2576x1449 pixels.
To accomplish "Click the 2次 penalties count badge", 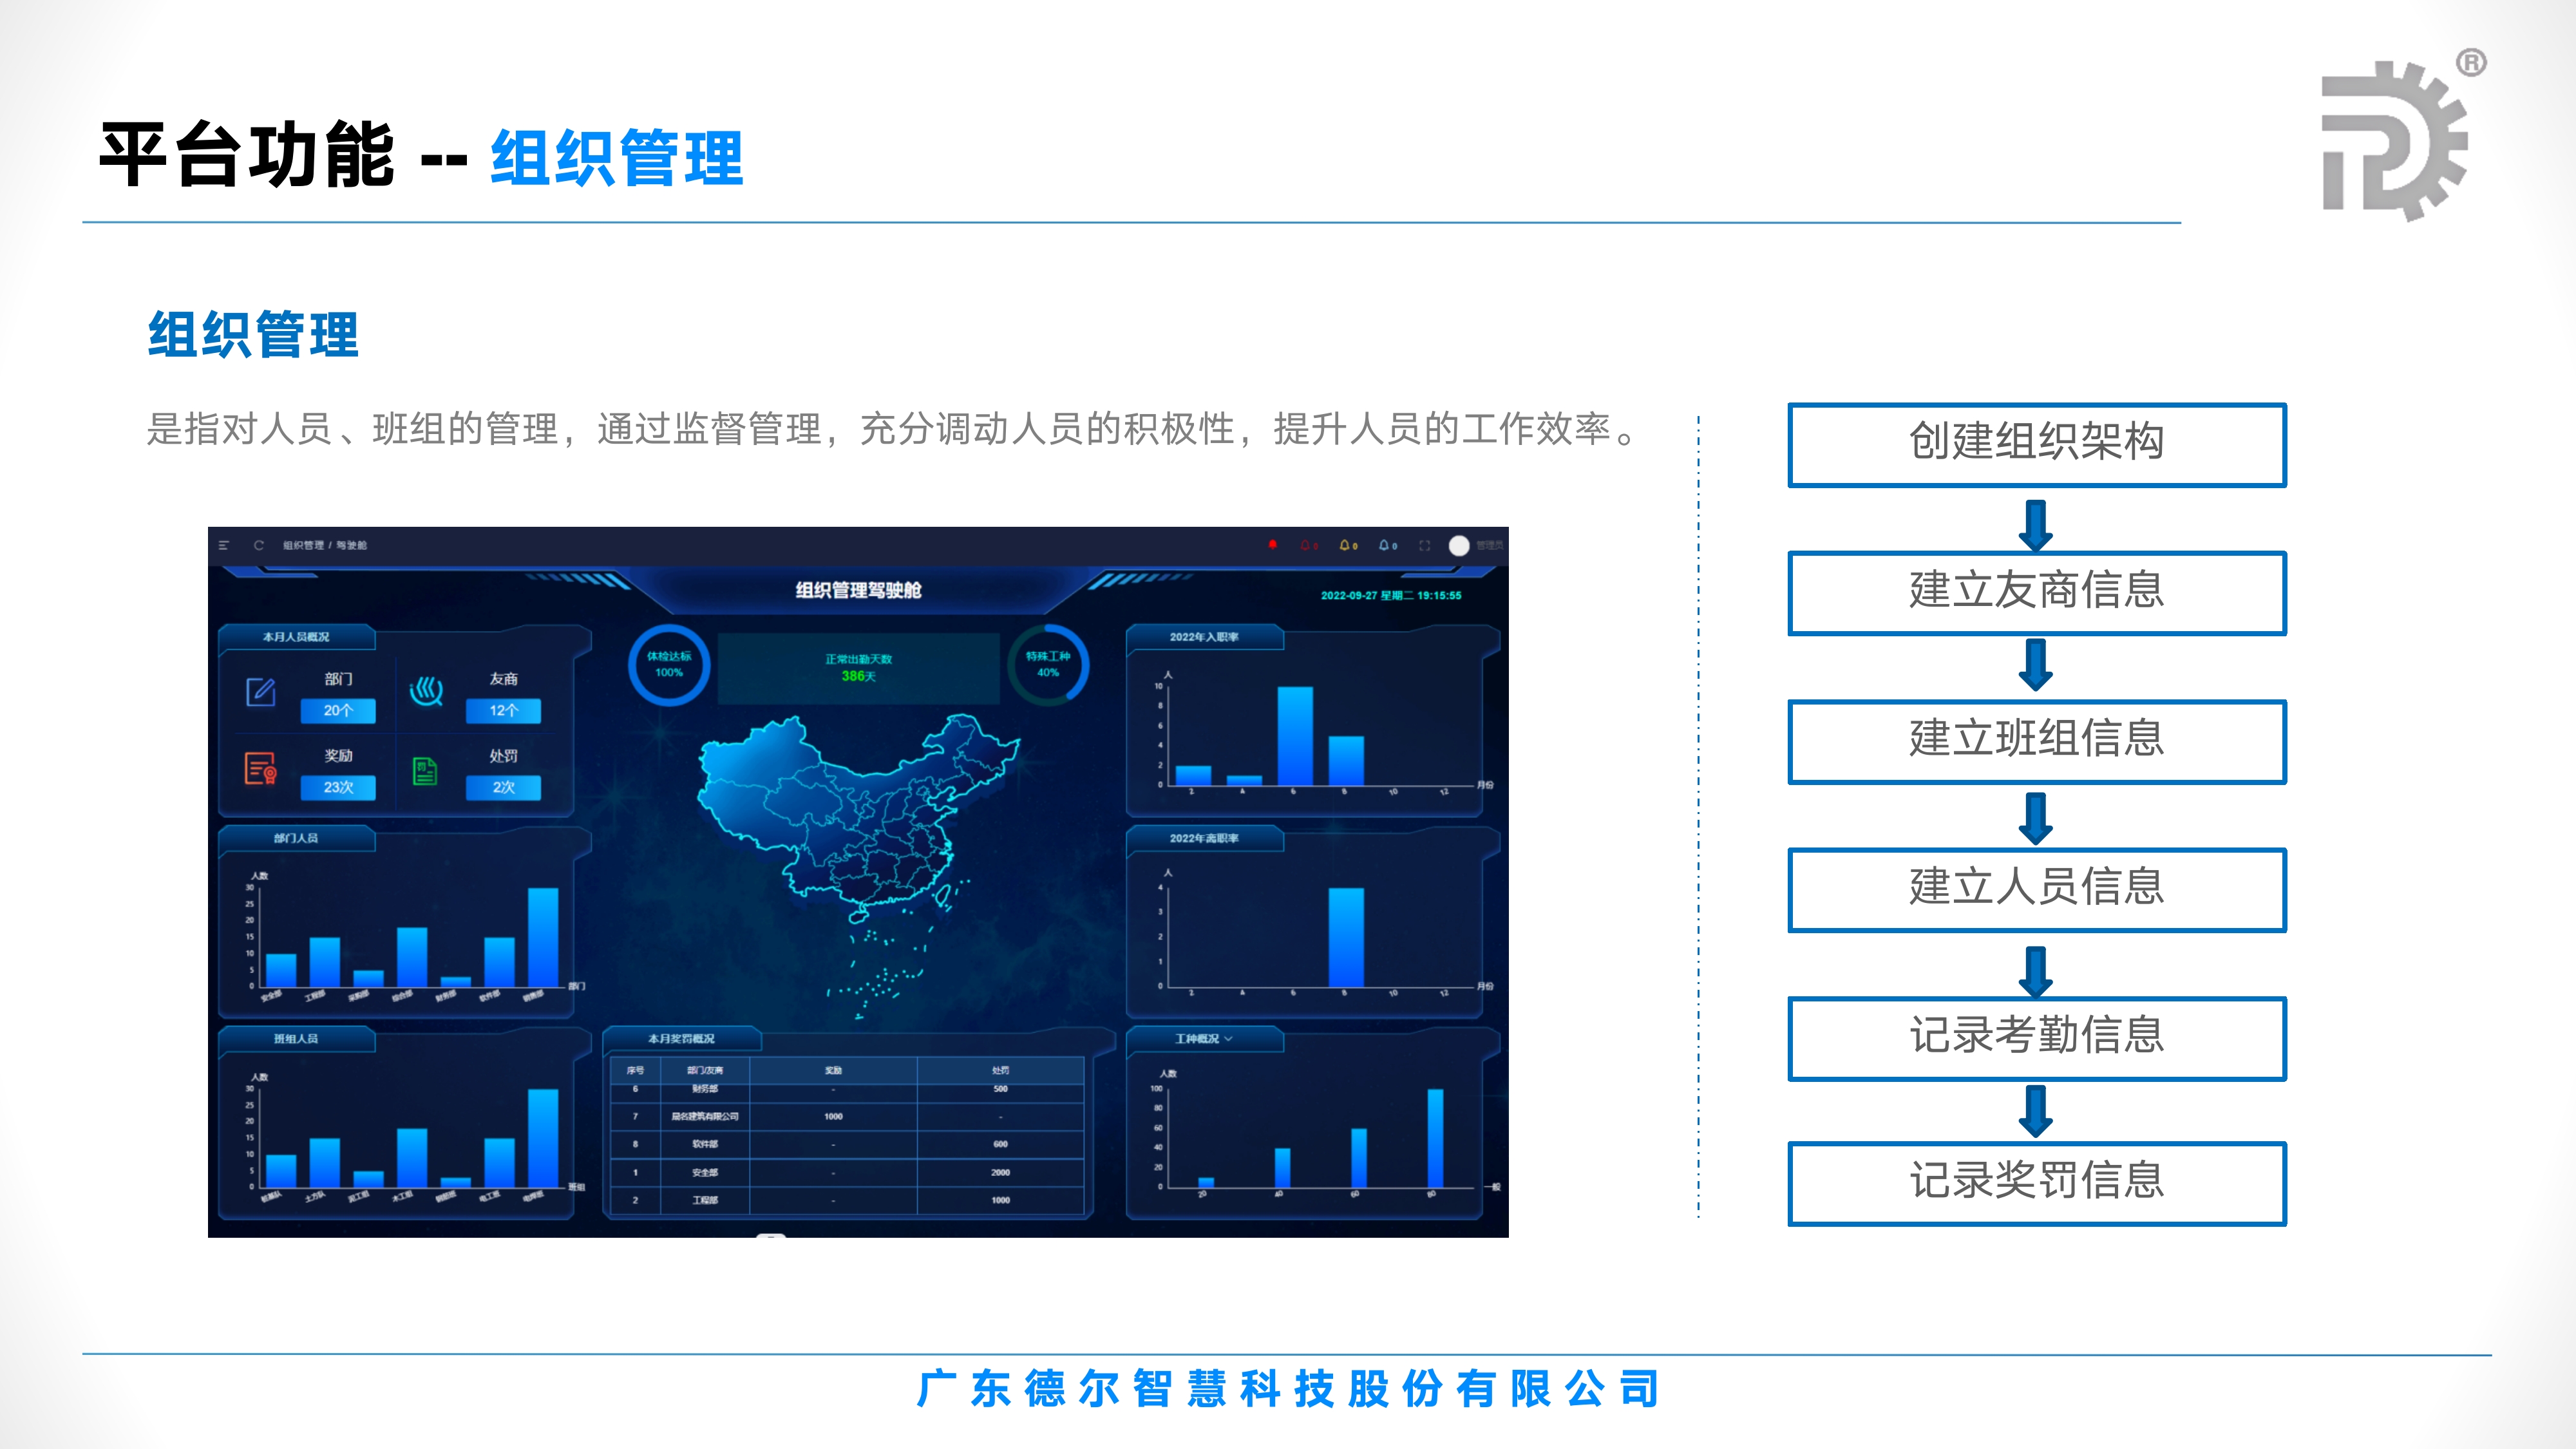I will pyautogui.click(x=503, y=788).
